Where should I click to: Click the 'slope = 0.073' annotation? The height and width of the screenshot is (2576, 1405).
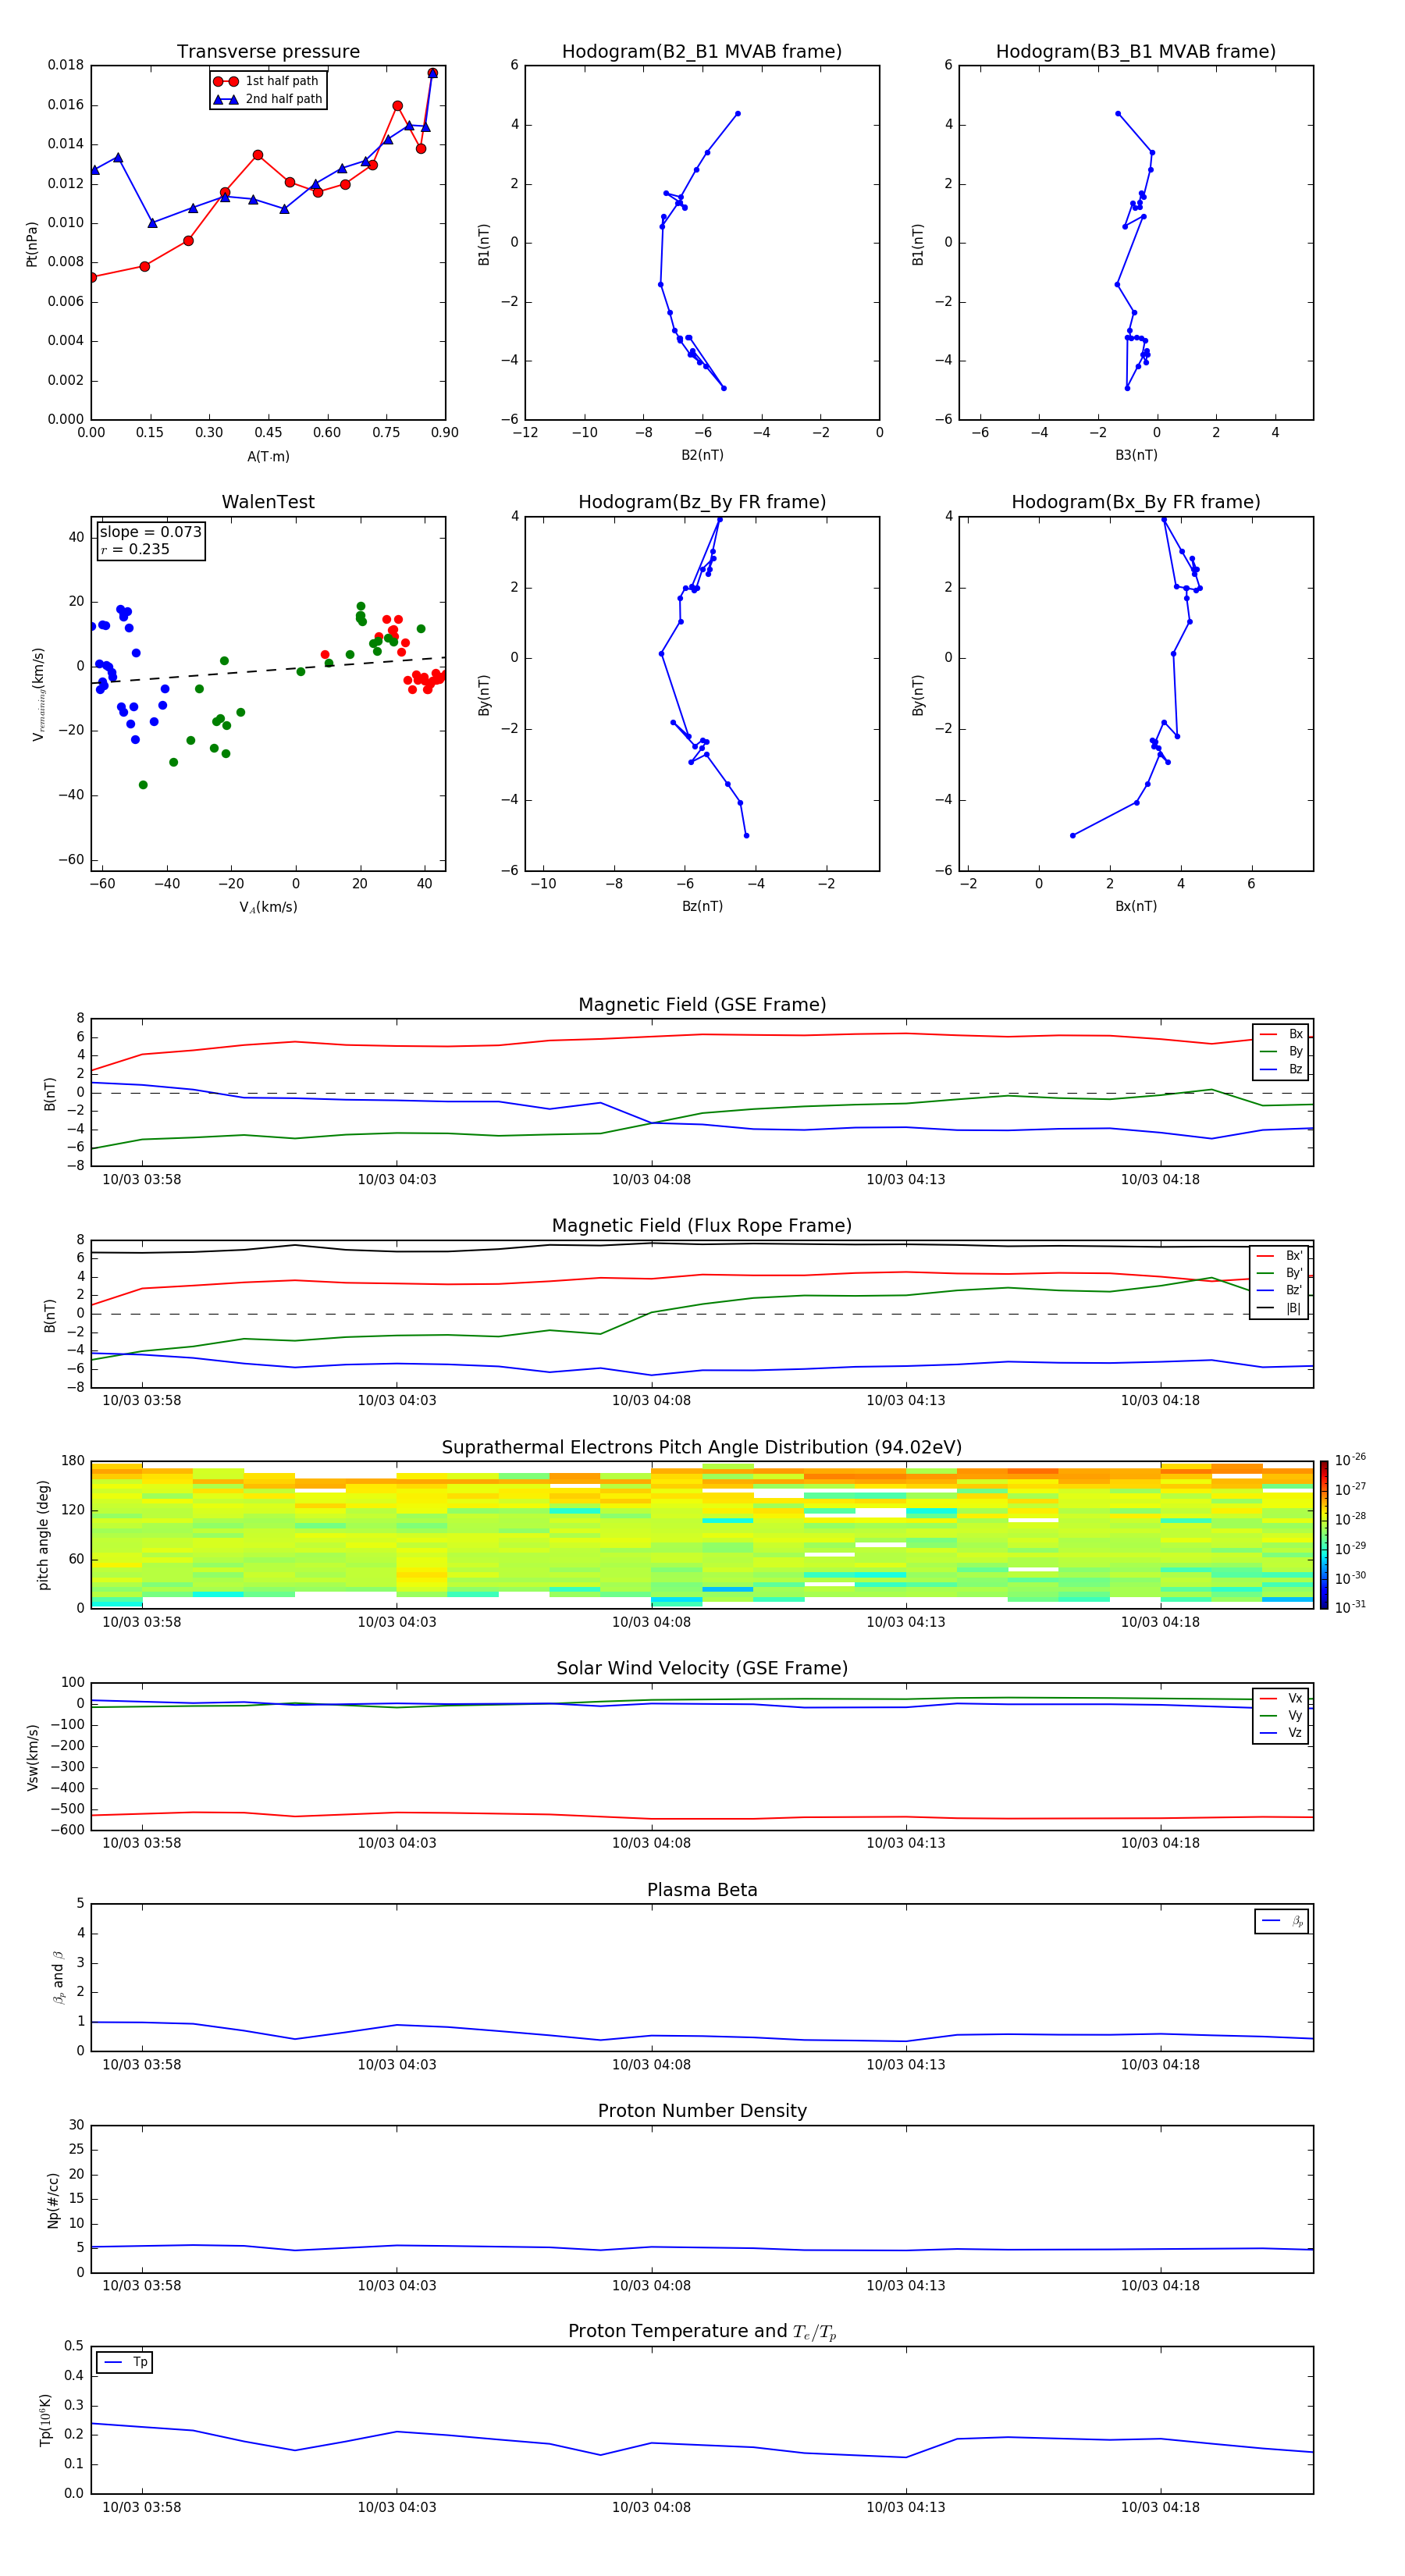pos(151,532)
